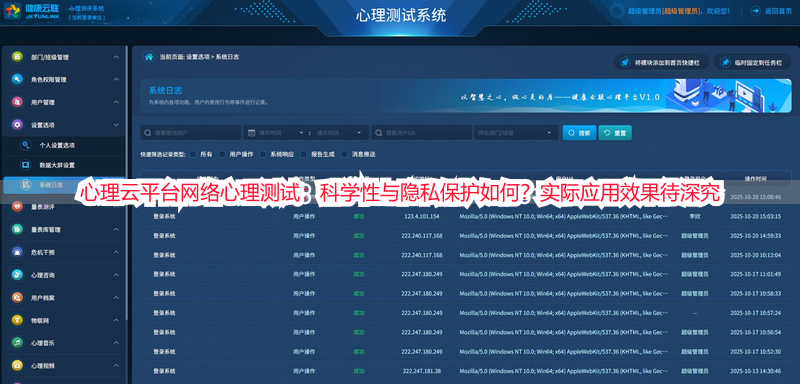This screenshot has height=384, width=800.
Task: Collapse the 设置选项 chevron
Action: coord(116,124)
